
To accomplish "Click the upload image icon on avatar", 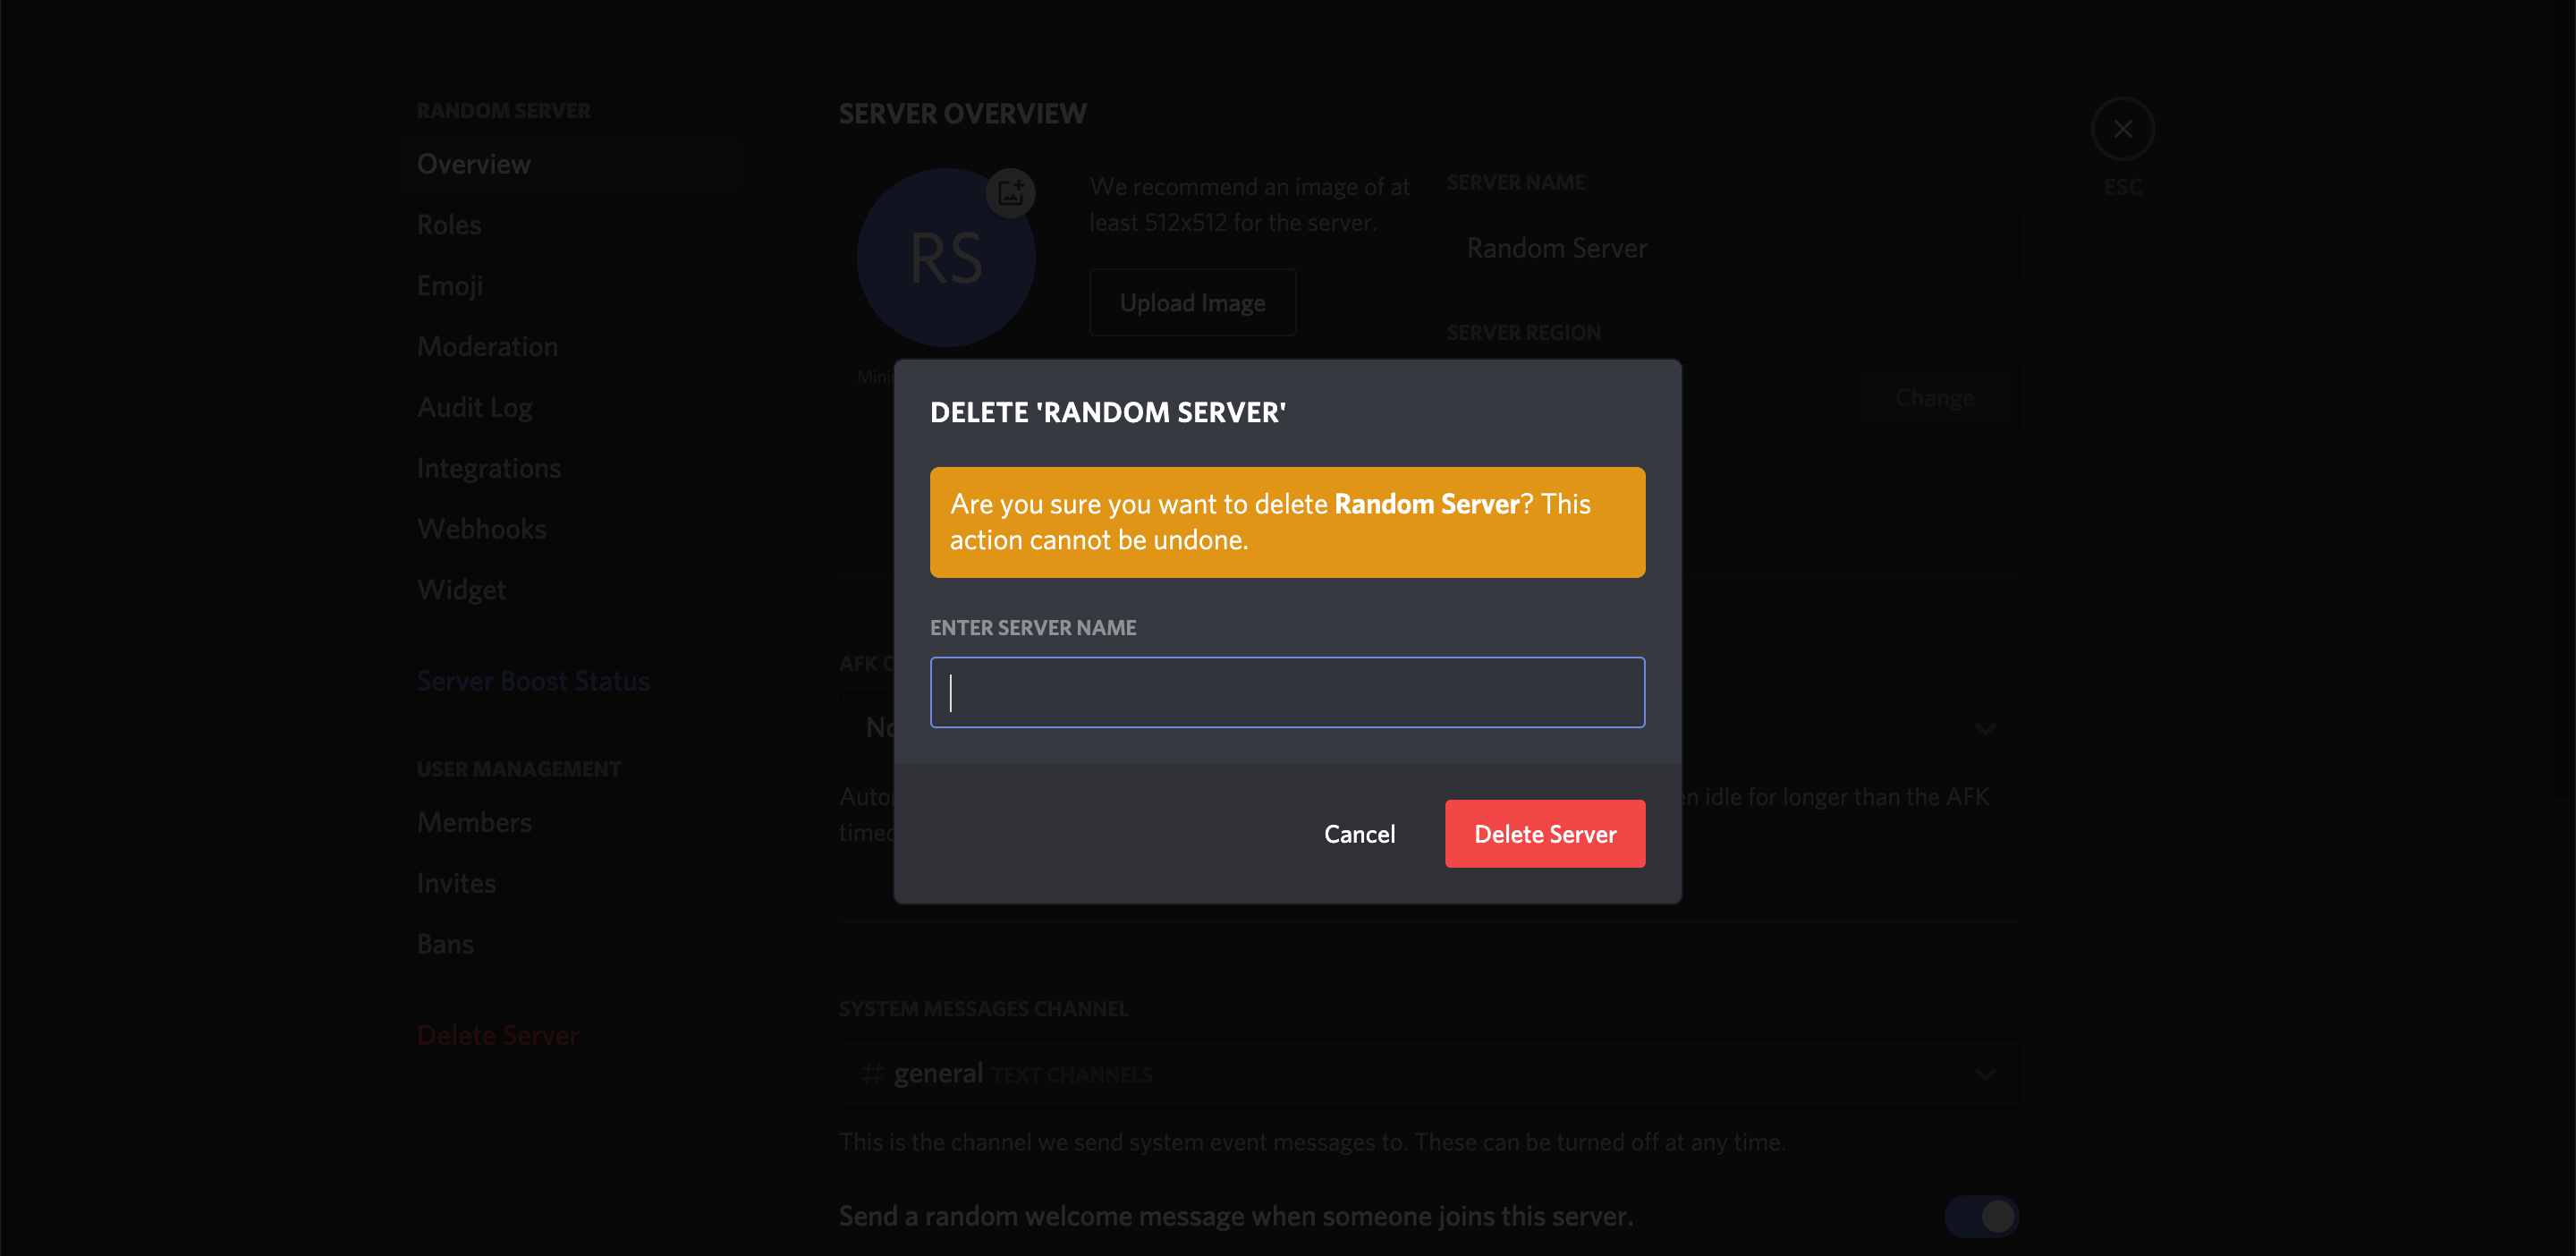I will (x=1010, y=192).
